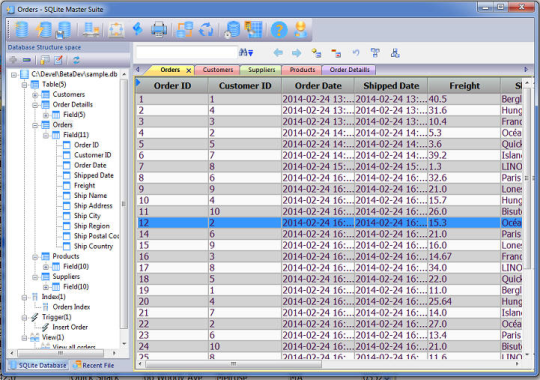Close the Orders tab with X
The width and height of the screenshot is (540, 380).
(x=188, y=70)
